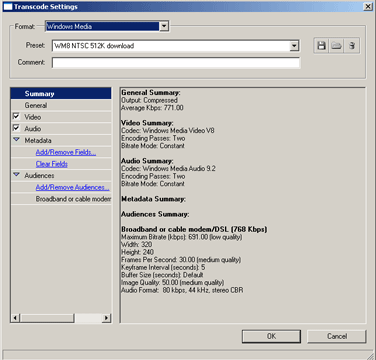Select the General item in the left list
Viewport: 376px width, 360px height.
pyautogui.click(x=61, y=105)
